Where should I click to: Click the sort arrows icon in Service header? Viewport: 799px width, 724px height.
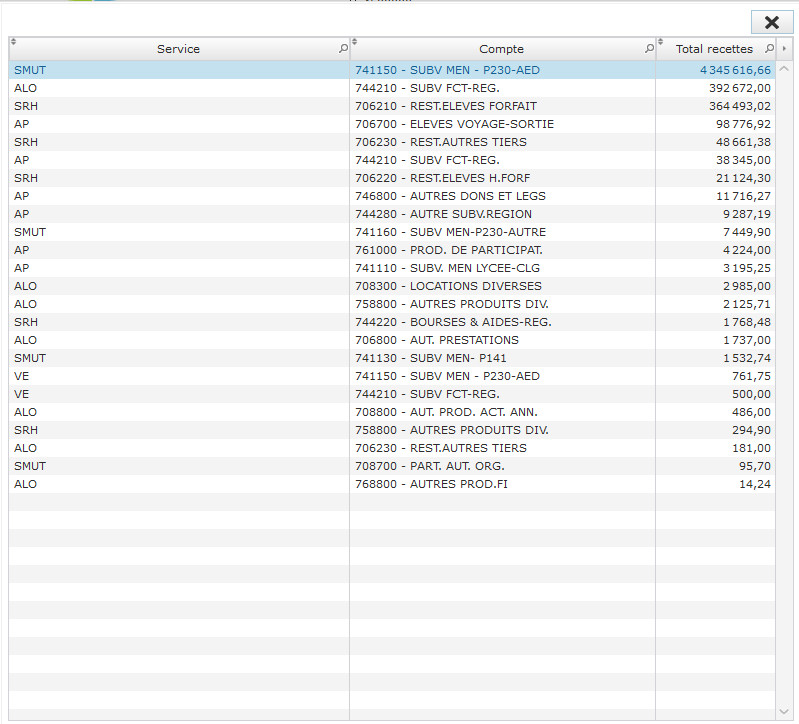14,42
